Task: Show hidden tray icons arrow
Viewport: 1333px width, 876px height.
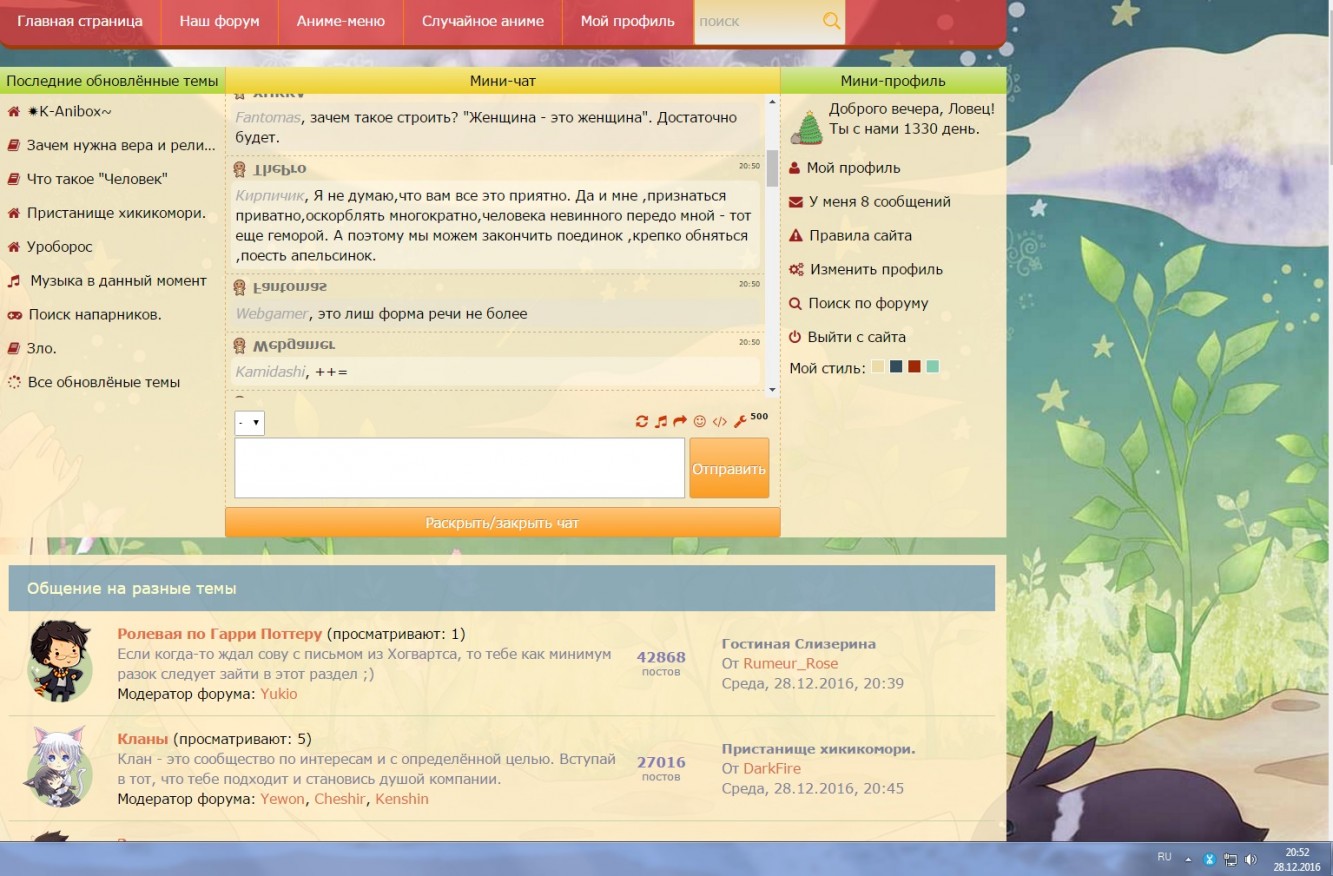Action: pyautogui.click(x=1188, y=859)
